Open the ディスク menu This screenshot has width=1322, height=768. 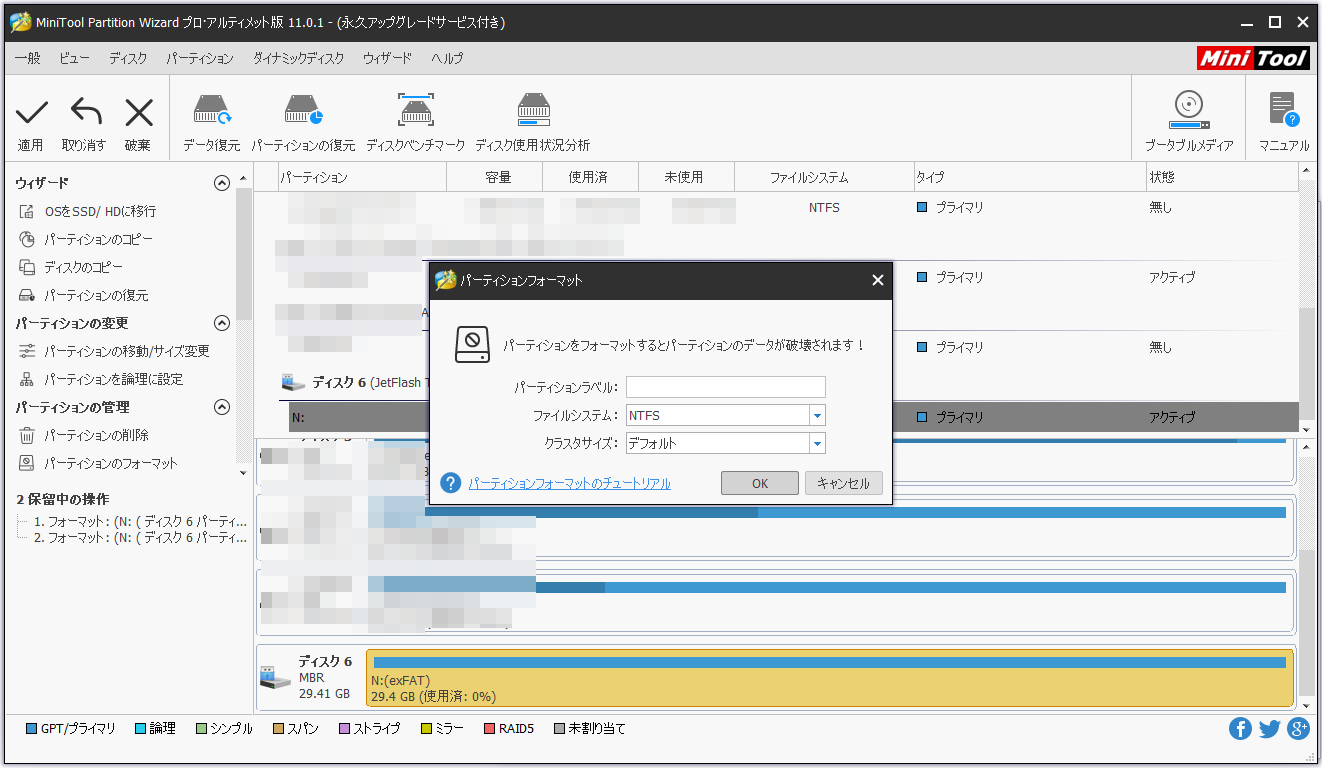128,59
